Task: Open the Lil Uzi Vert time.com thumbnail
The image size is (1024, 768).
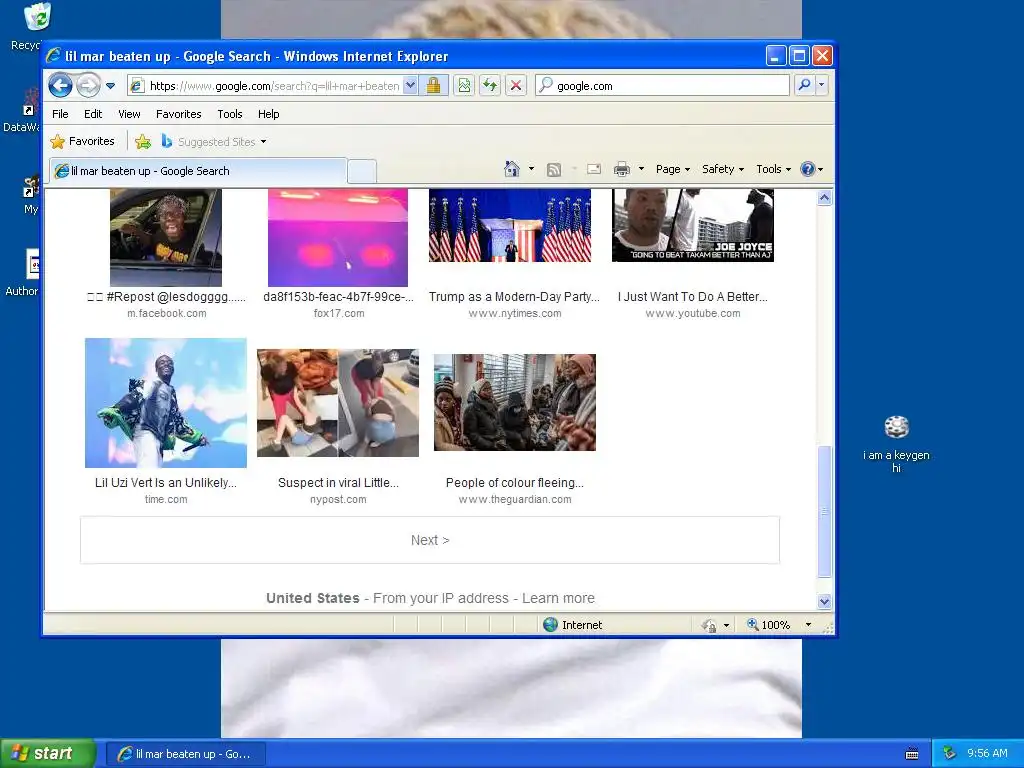Action: [166, 403]
